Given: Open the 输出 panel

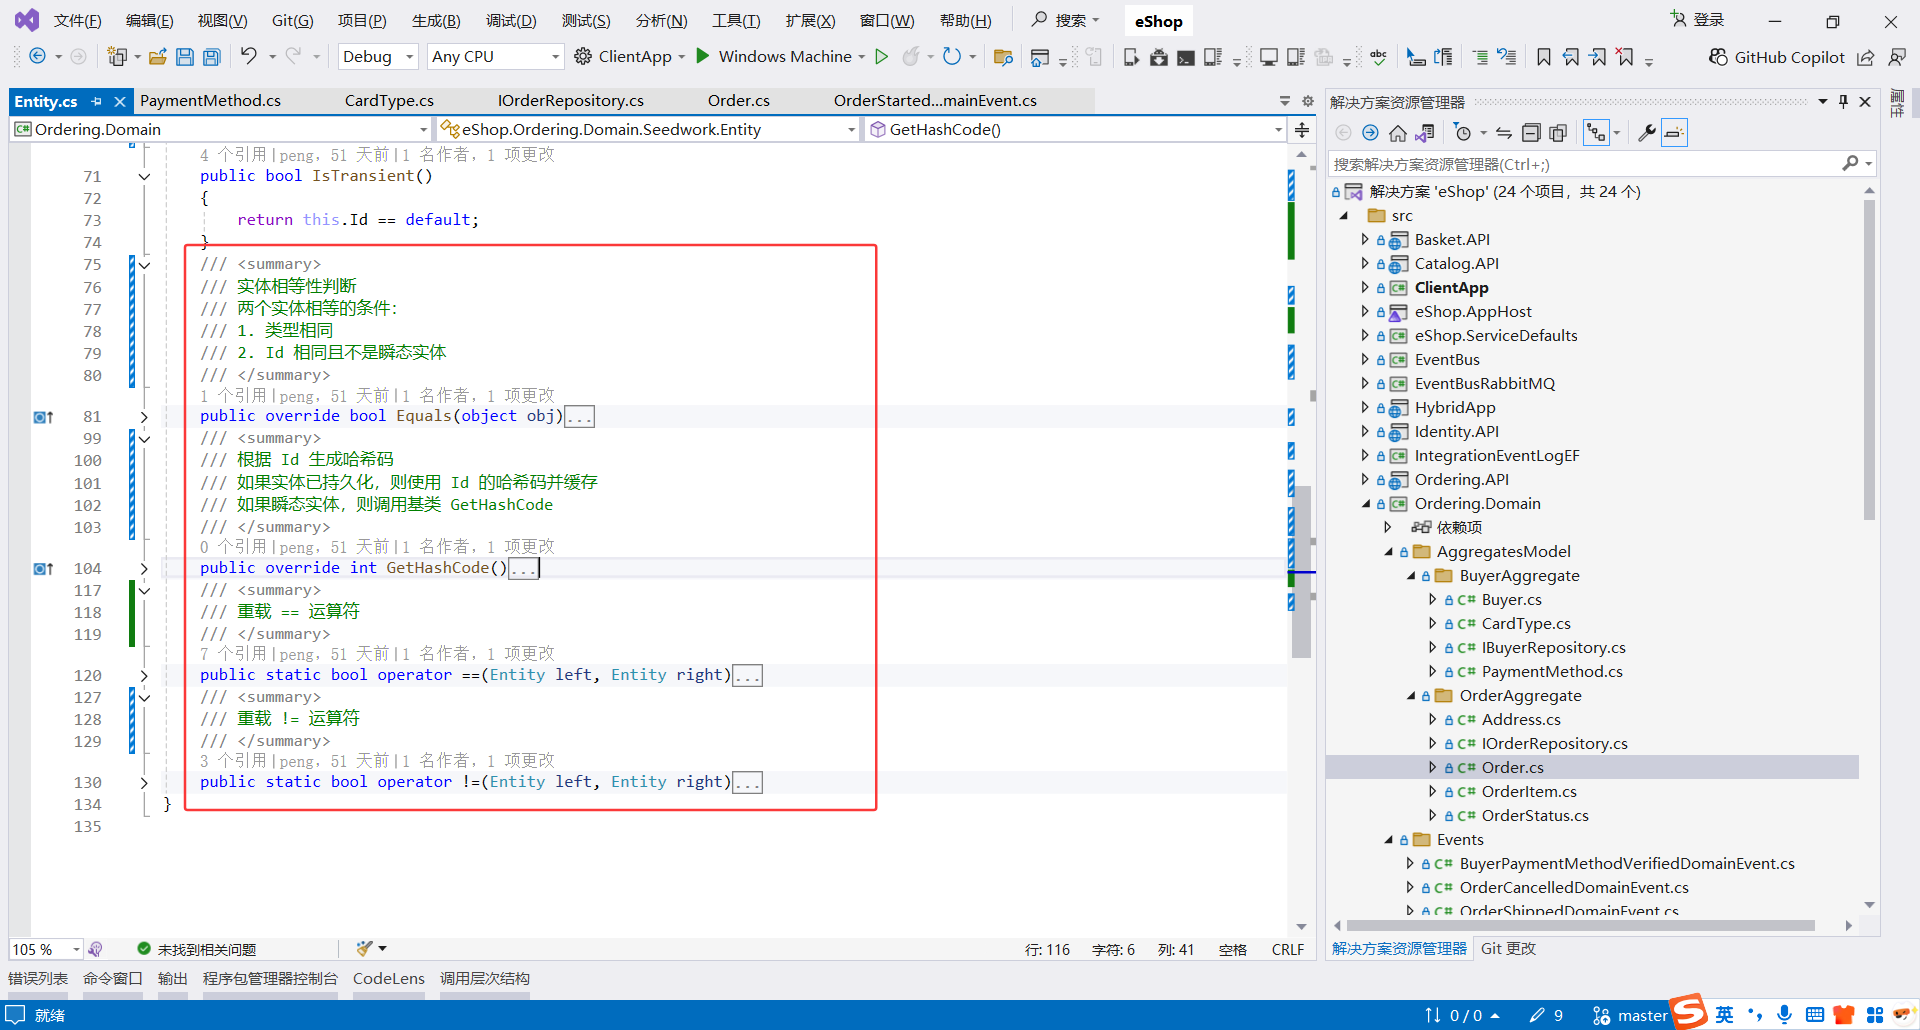Looking at the screenshot, I should point(173,979).
